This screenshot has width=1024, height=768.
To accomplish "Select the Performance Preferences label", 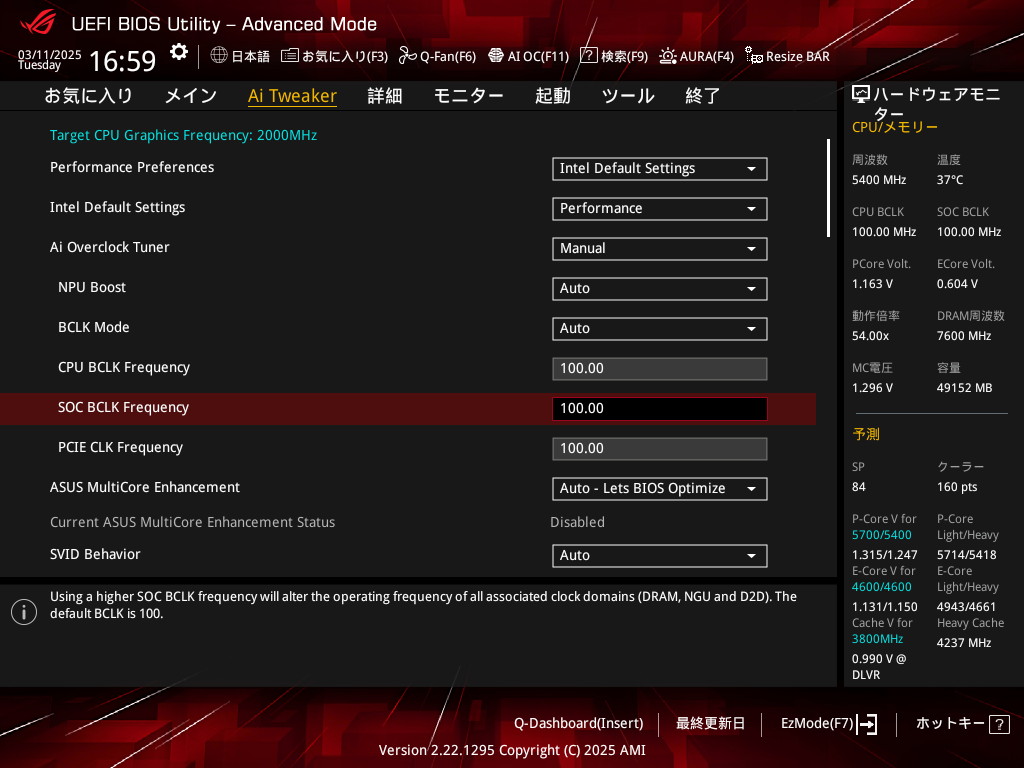I will tap(132, 167).
